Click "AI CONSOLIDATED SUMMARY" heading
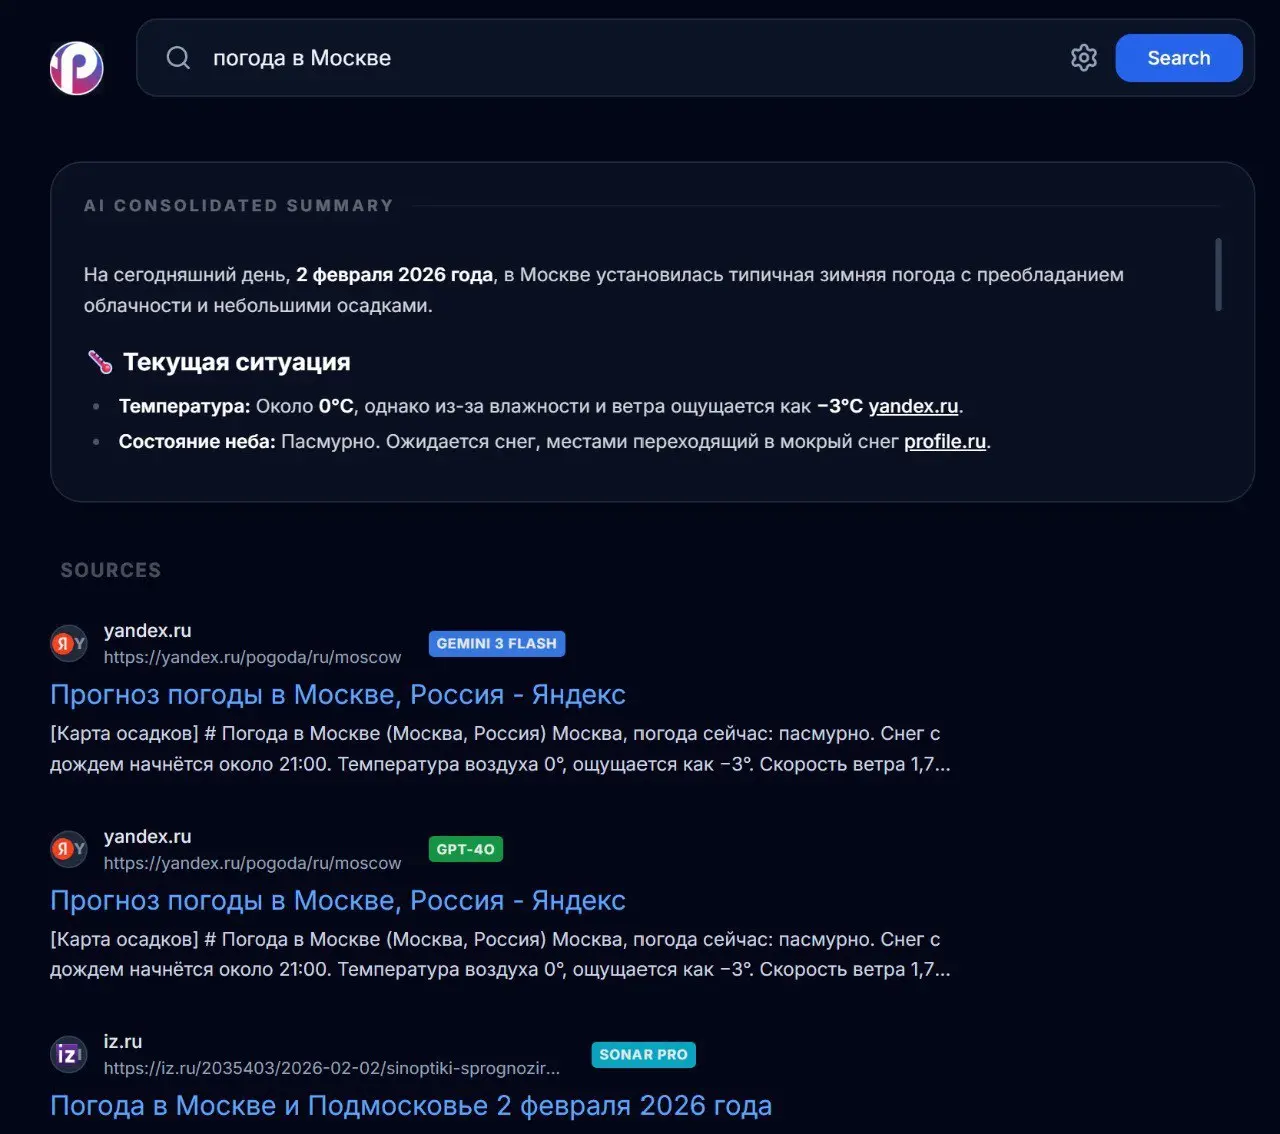This screenshot has width=1280, height=1134. coord(239,205)
